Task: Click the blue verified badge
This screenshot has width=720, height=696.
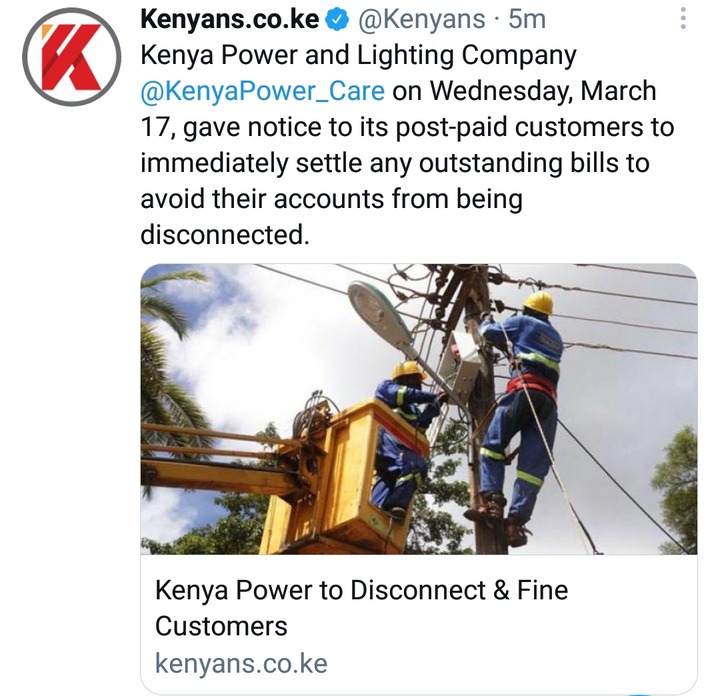Action: coord(338,20)
